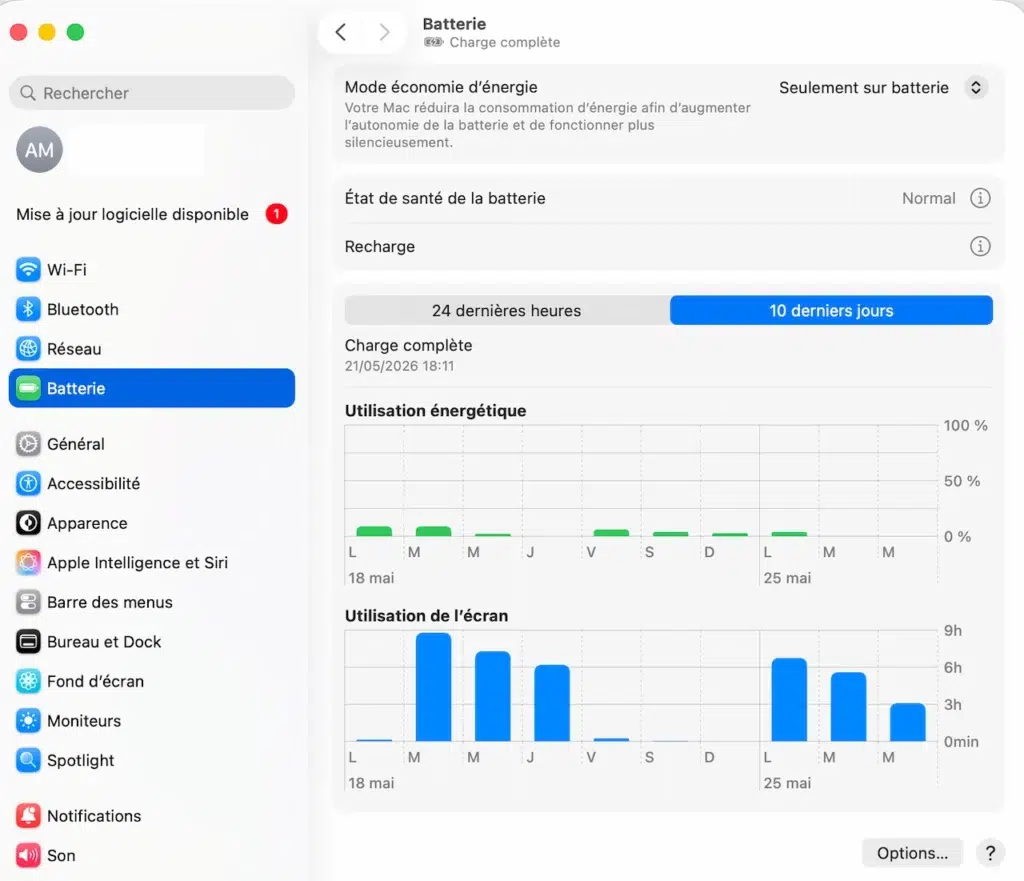Click Apple Intelligence et Siri icon

click(28, 562)
